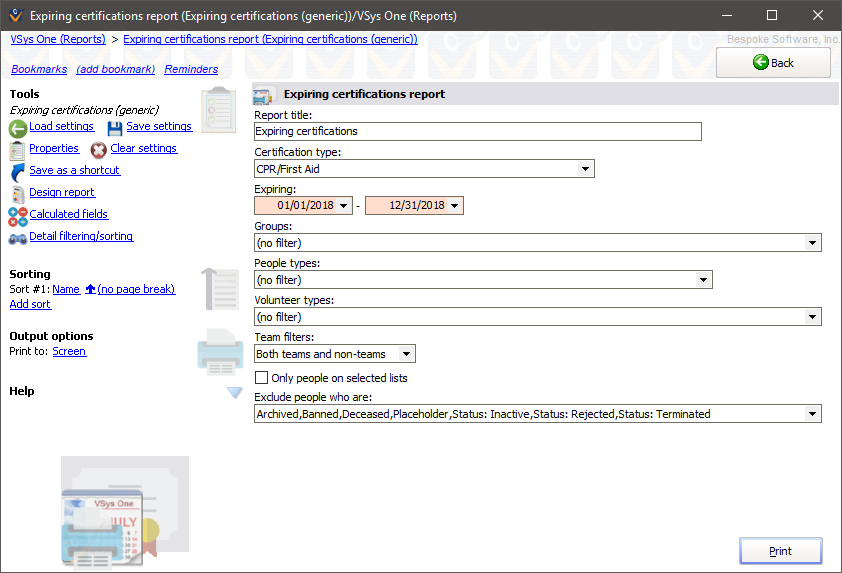Click the VSys One logo in title bar
Screen dimensions: 842x573
(16, 15)
